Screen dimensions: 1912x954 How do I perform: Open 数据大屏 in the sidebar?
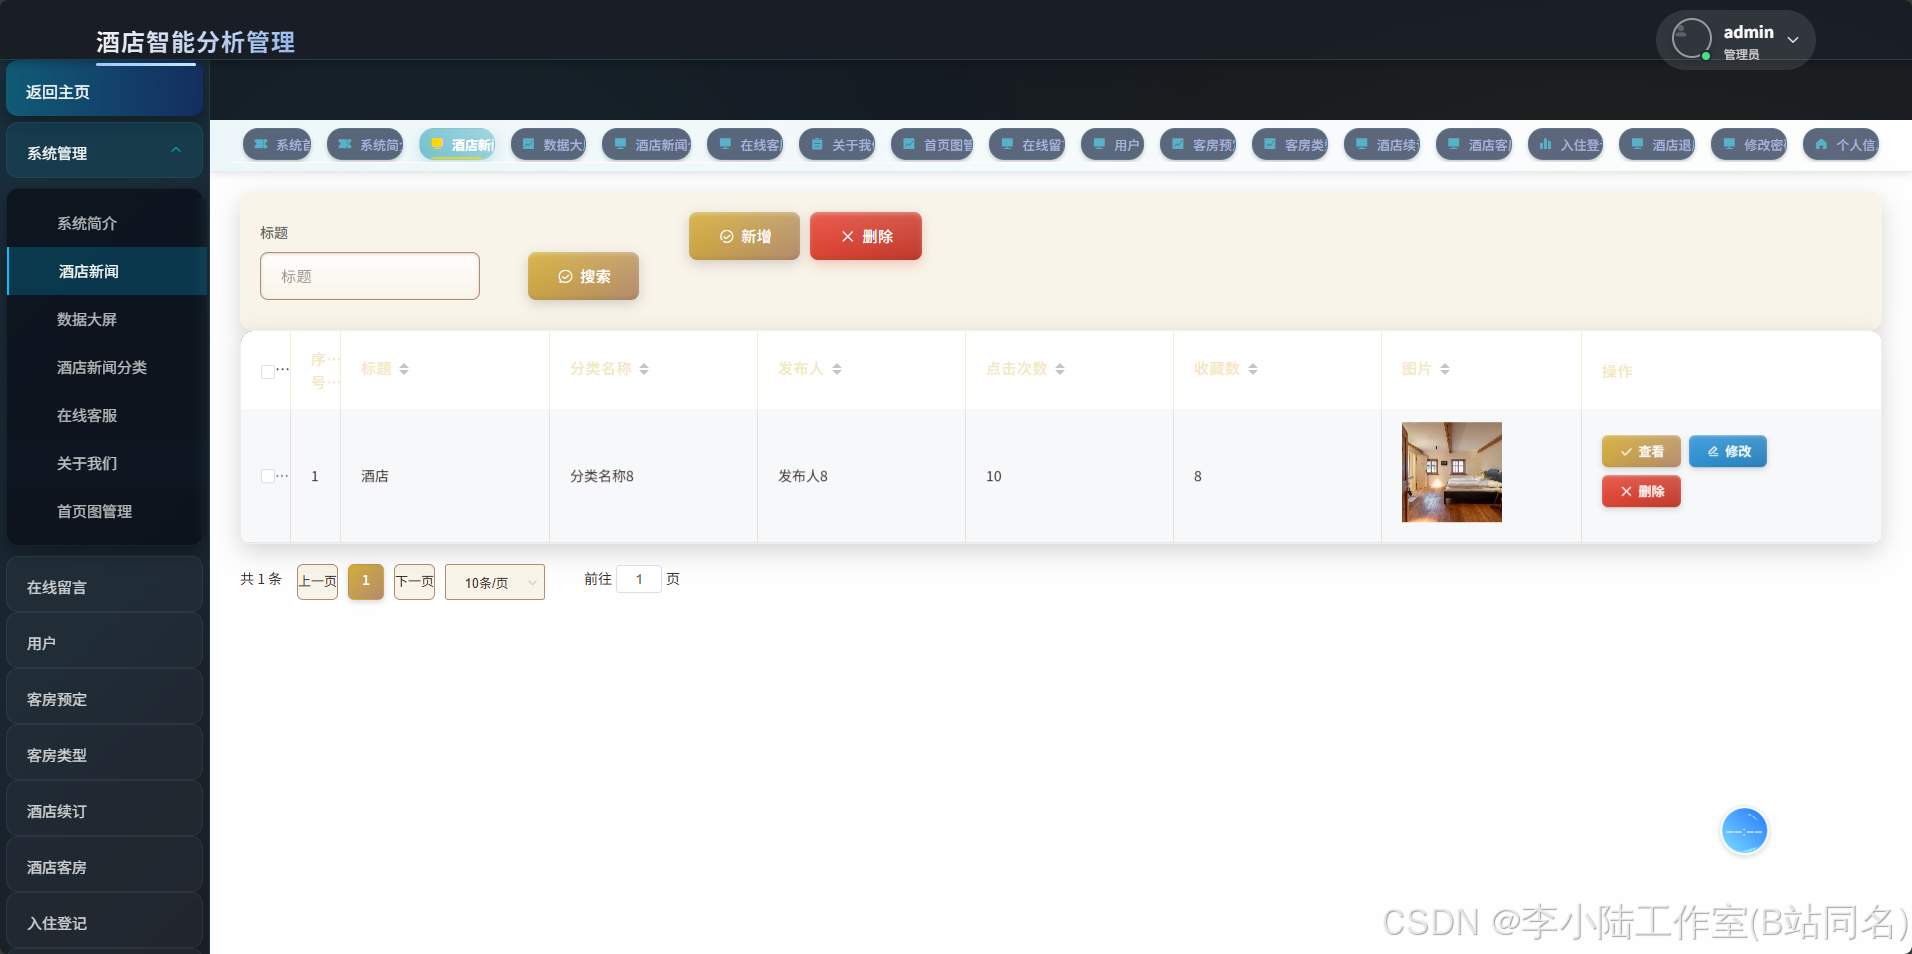tap(107, 319)
